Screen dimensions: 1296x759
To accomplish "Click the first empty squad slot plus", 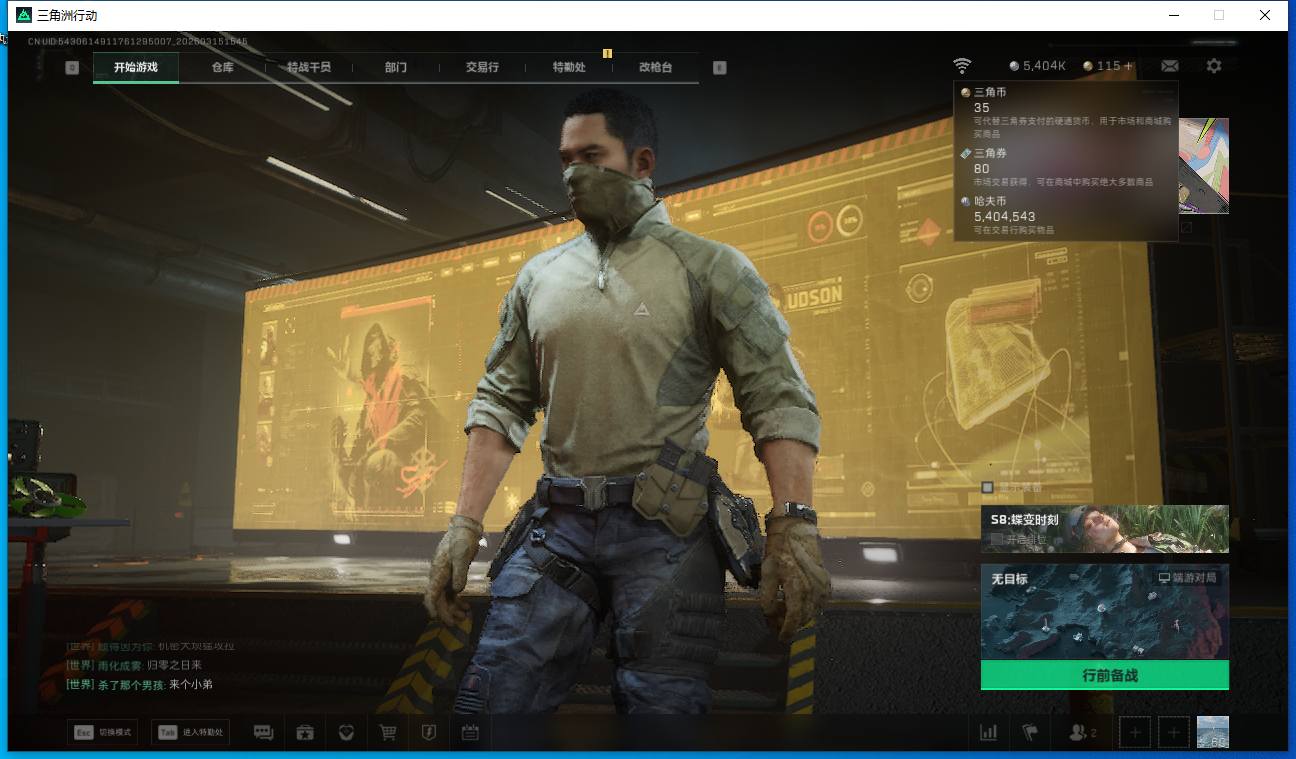I will [x=1135, y=732].
